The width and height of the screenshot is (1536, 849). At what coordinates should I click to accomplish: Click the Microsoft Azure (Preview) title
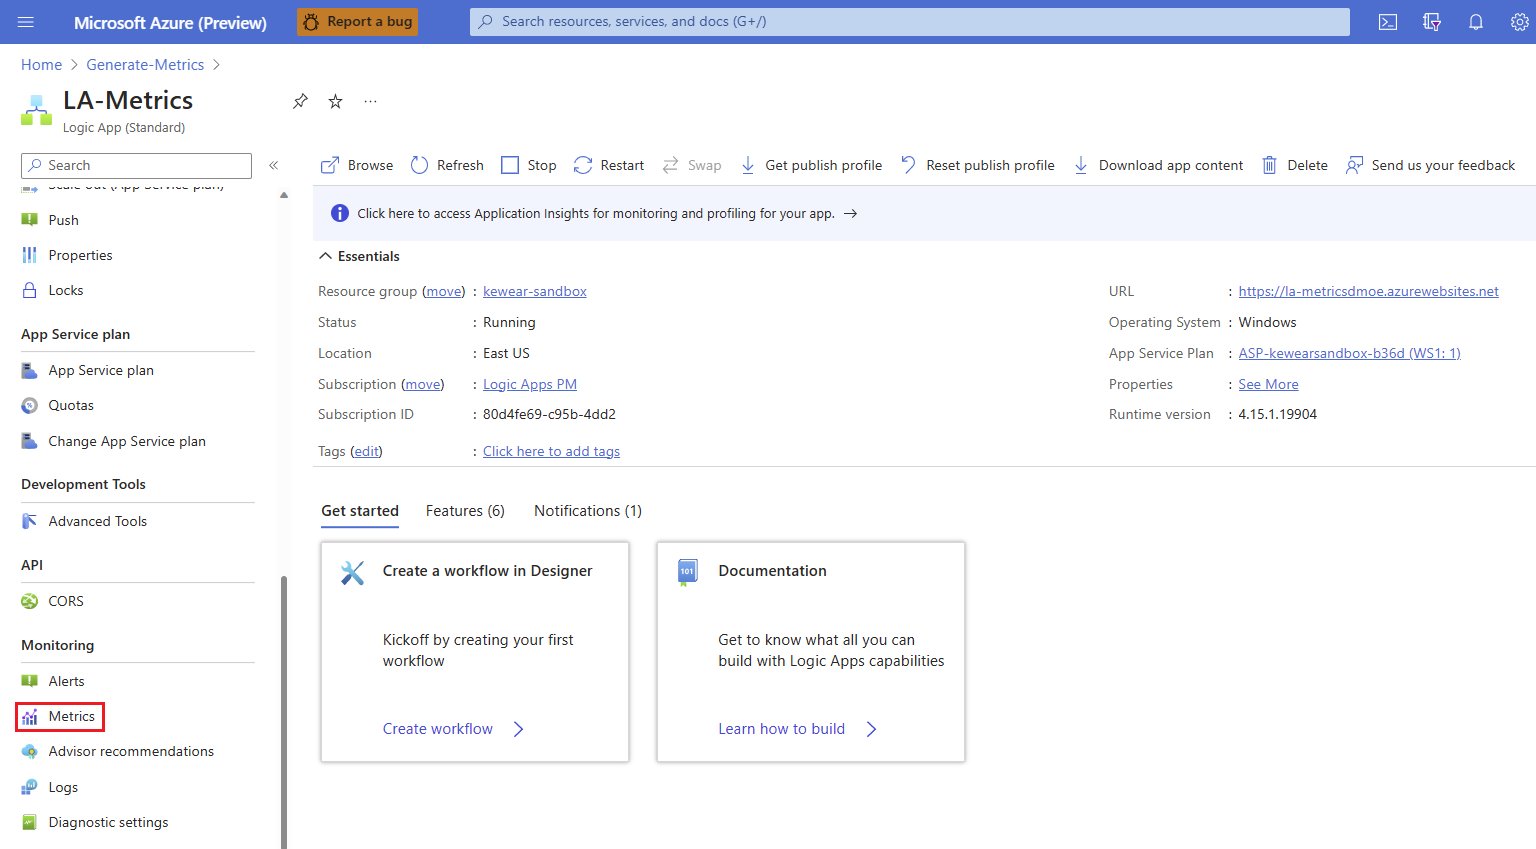point(170,22)
